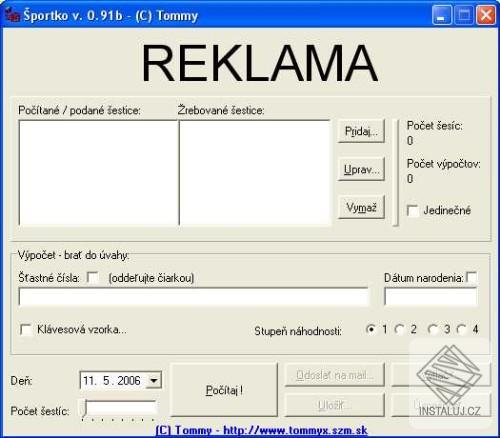Click the Pridaj... button
The width and height of the screenshot is (500, 438).
361,131
